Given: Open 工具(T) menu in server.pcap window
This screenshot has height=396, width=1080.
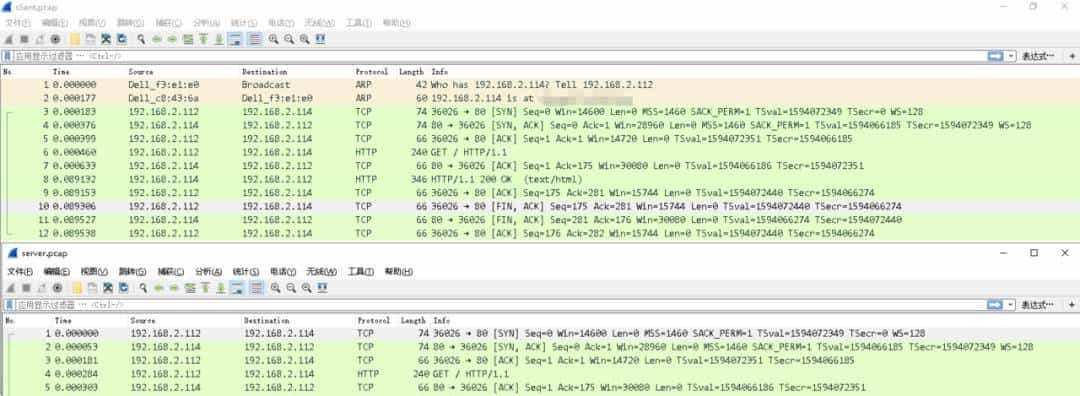Looking at the screenshot, I should coord(361,272).
